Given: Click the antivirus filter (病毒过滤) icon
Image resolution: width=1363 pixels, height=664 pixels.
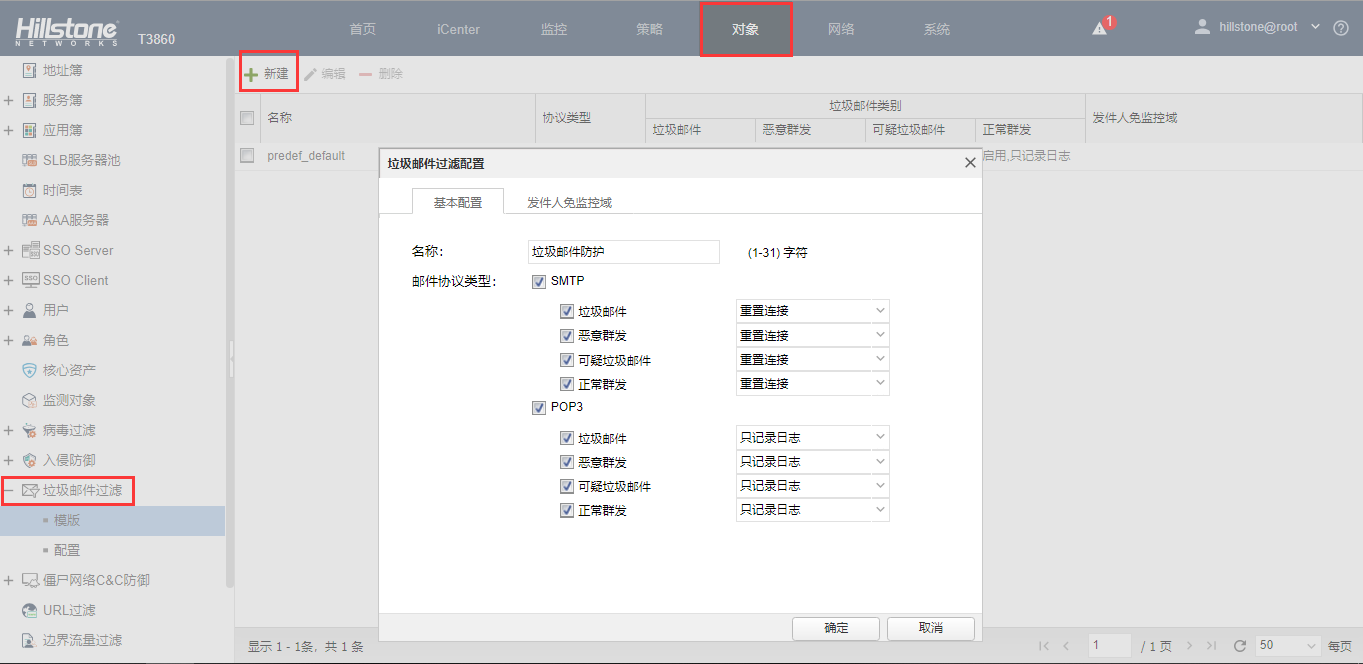Looking at the screenshot, I should tap(30, 430).
